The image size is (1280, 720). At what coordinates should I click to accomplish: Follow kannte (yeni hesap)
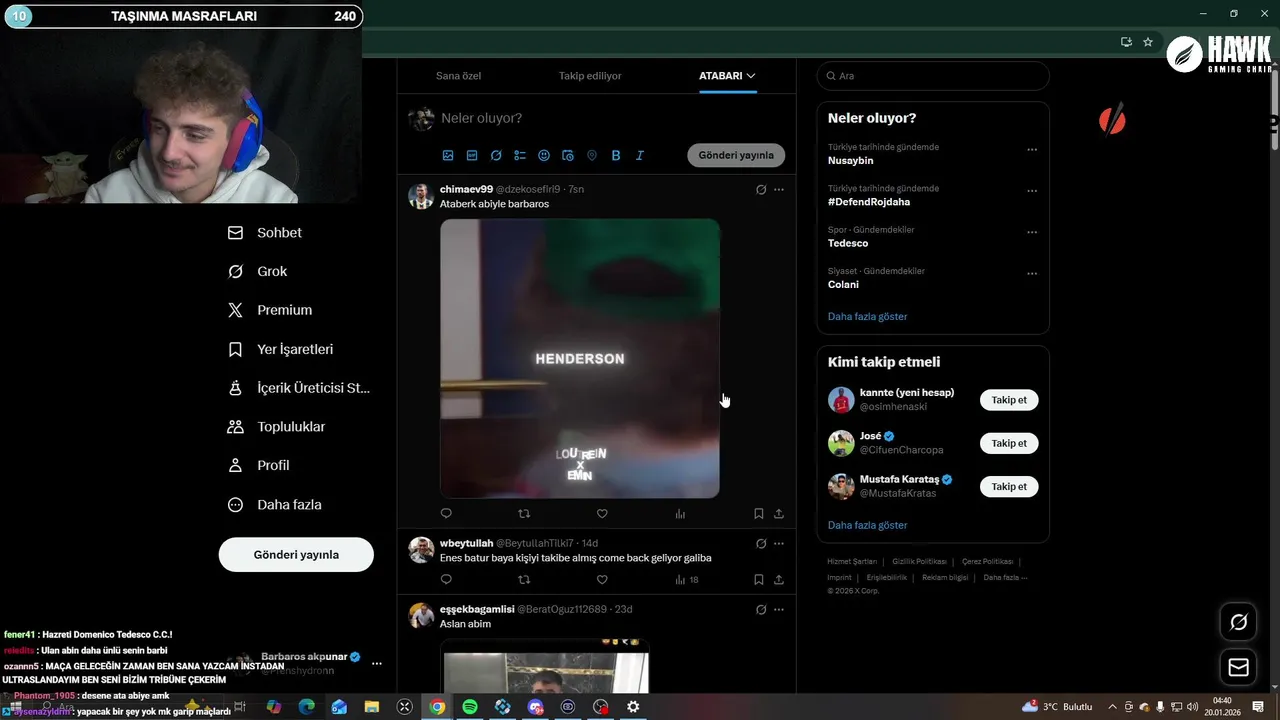coord(1009,400)
